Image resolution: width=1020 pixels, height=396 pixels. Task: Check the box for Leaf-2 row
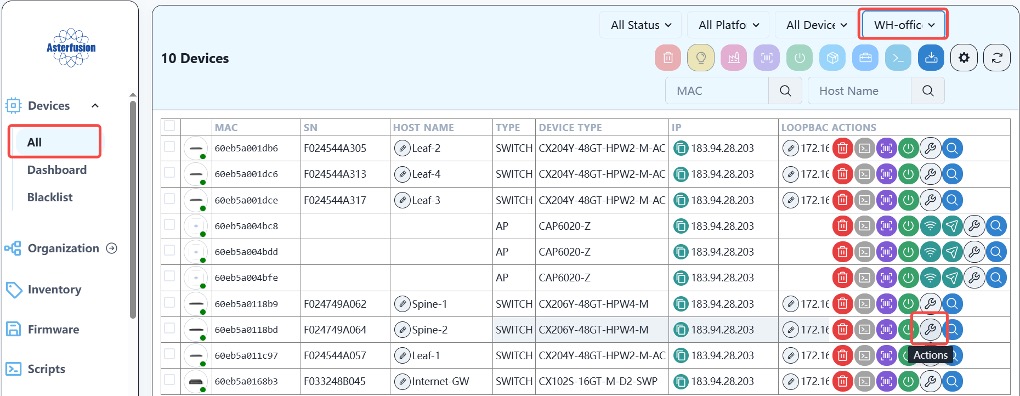[170, 147]
